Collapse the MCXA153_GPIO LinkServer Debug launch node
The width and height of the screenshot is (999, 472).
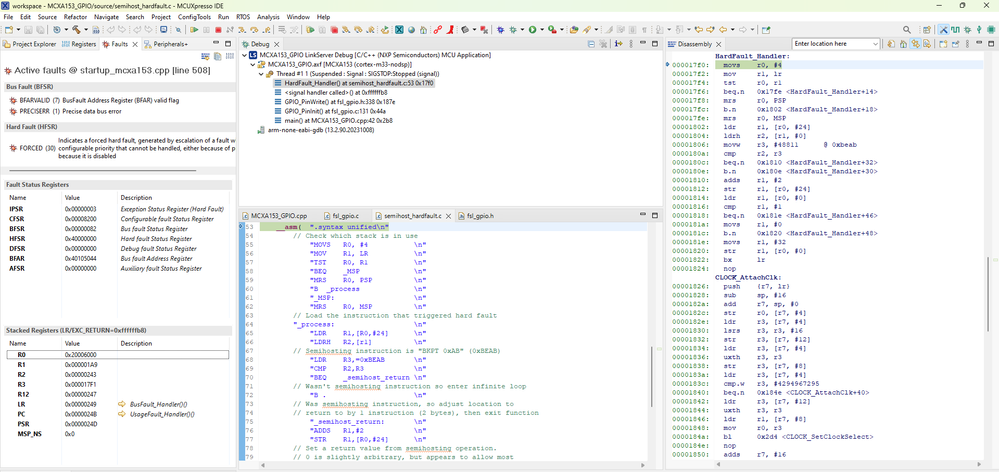[246, 55]
